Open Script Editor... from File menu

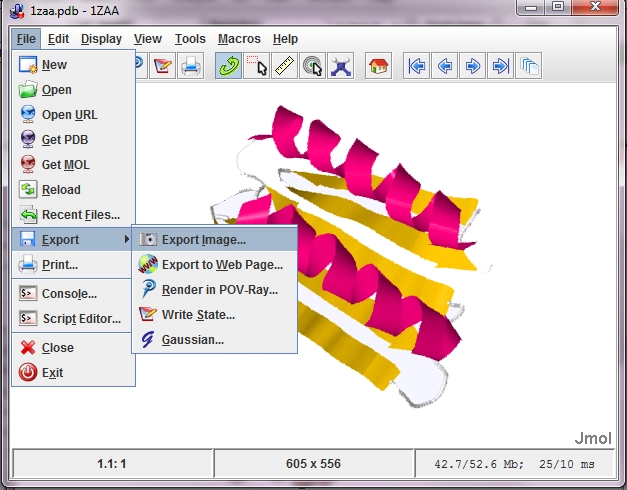(73, 318)
